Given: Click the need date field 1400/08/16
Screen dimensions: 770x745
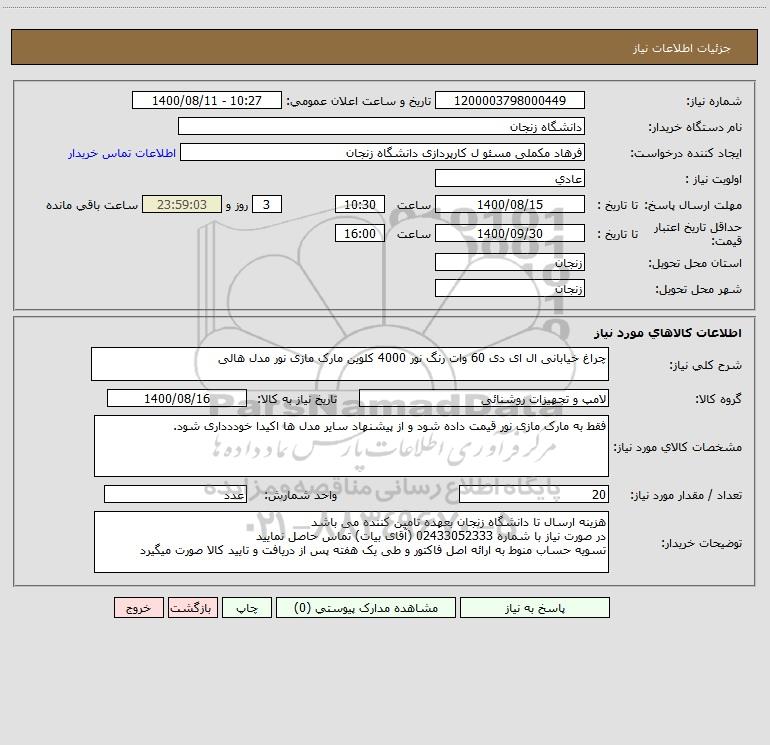Looking at the screenshot, I should pyautogui.click(x=177, y=398).
